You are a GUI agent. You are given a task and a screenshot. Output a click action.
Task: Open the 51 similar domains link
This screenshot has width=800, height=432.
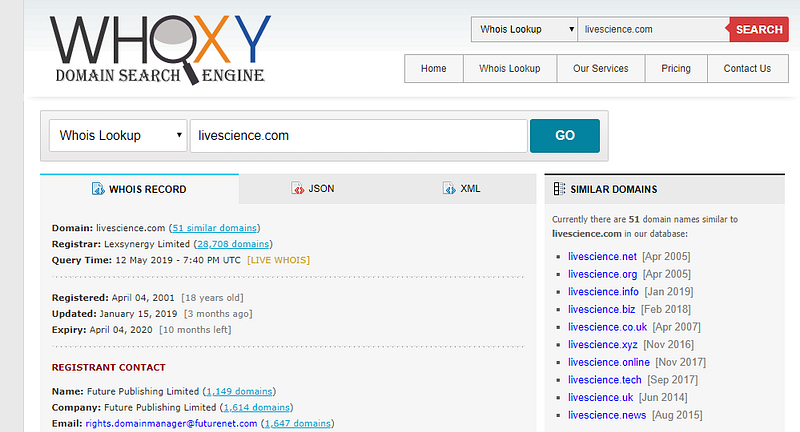click(x=214, y=228)
